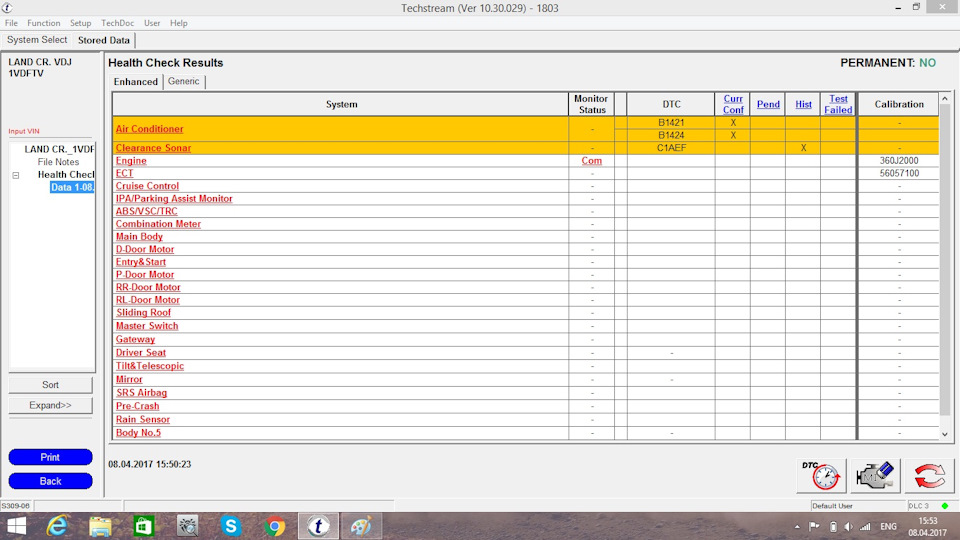960x540 pixels.
Task: Open the ABS/VSC/TRC link
Action: (x=146, y=211)
